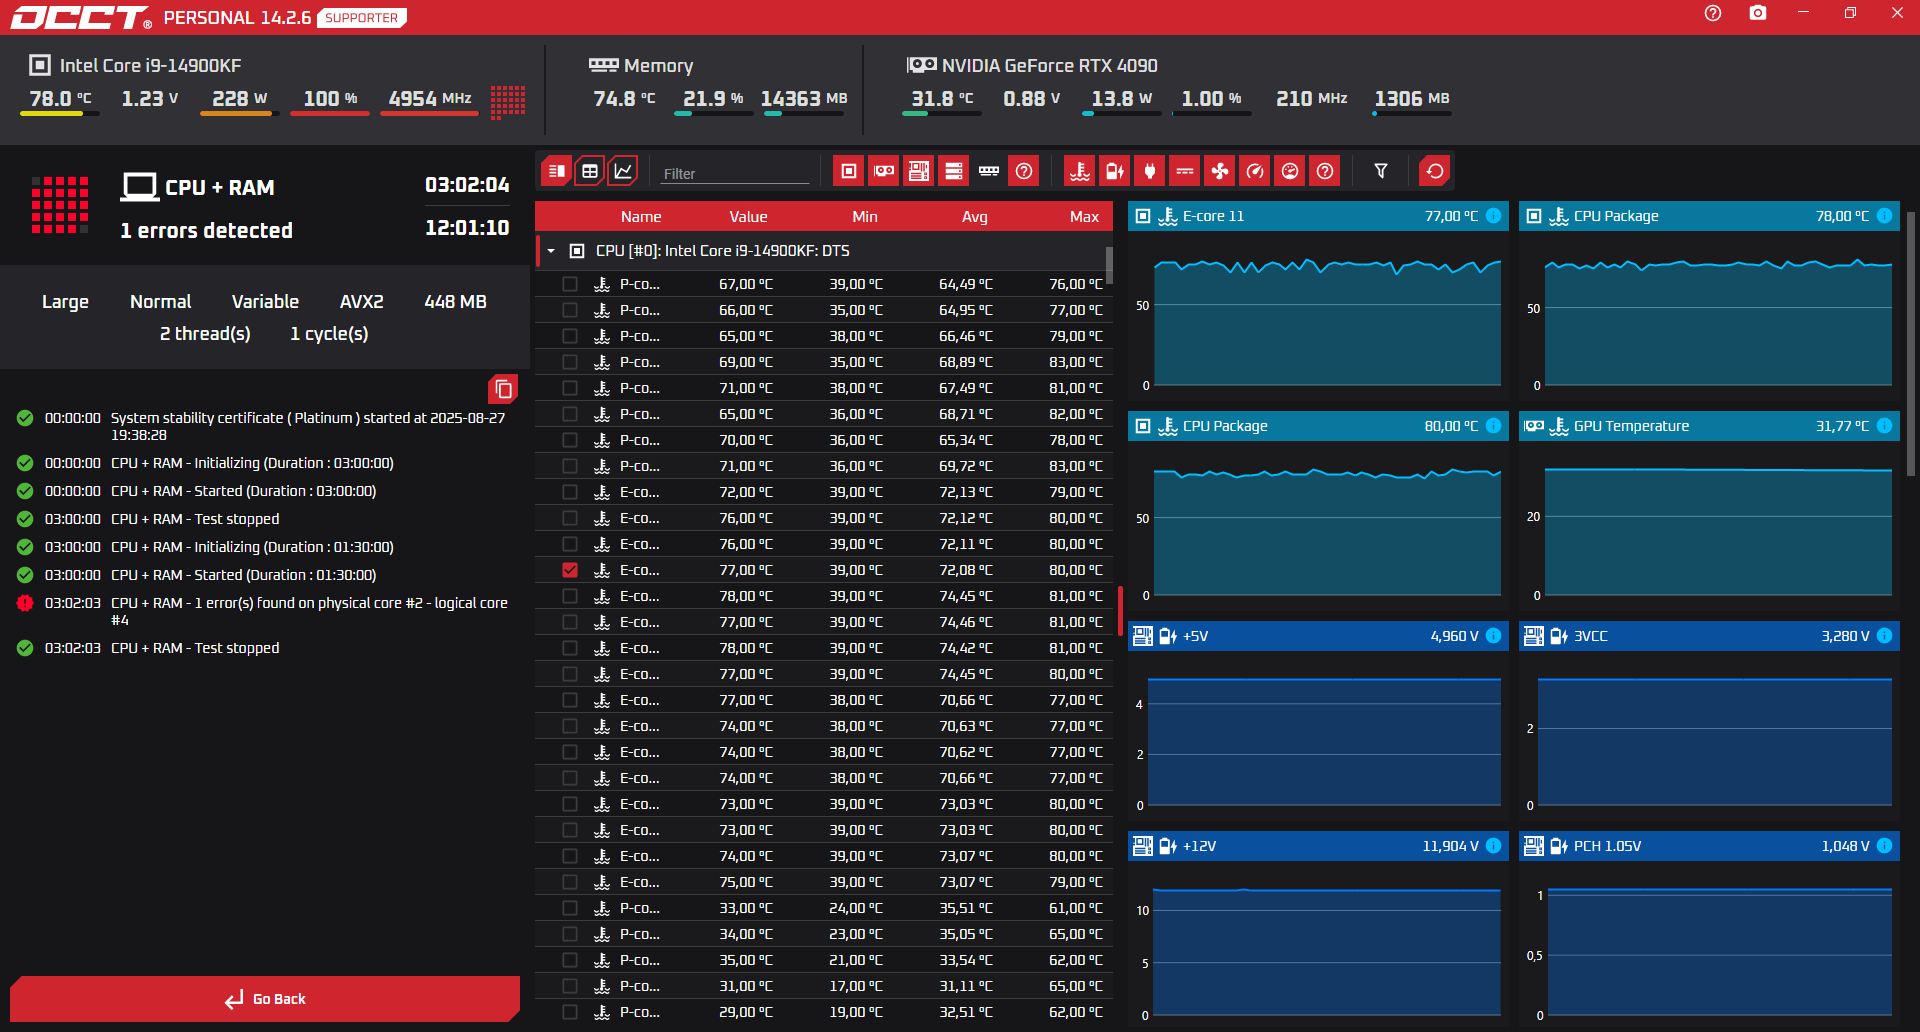The image size is (1920, 1032).
Task: Click the sensor table vertical scrollbar
Action: tap(1109, 265)
